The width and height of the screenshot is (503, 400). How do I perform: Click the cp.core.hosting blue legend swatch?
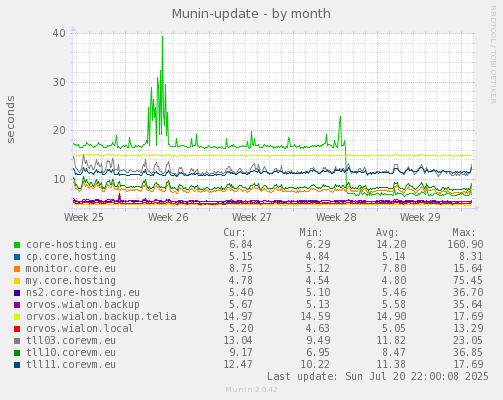[17, 257]
